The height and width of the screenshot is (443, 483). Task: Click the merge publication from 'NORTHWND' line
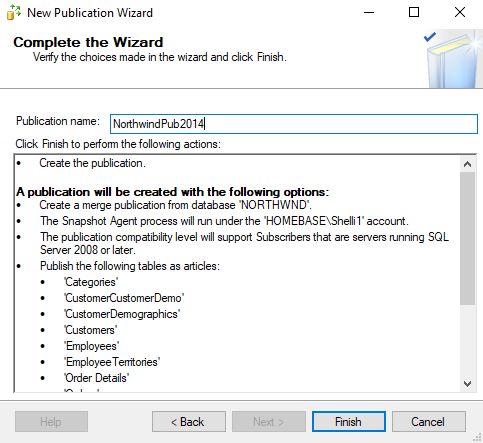click(x=175, y=205)
